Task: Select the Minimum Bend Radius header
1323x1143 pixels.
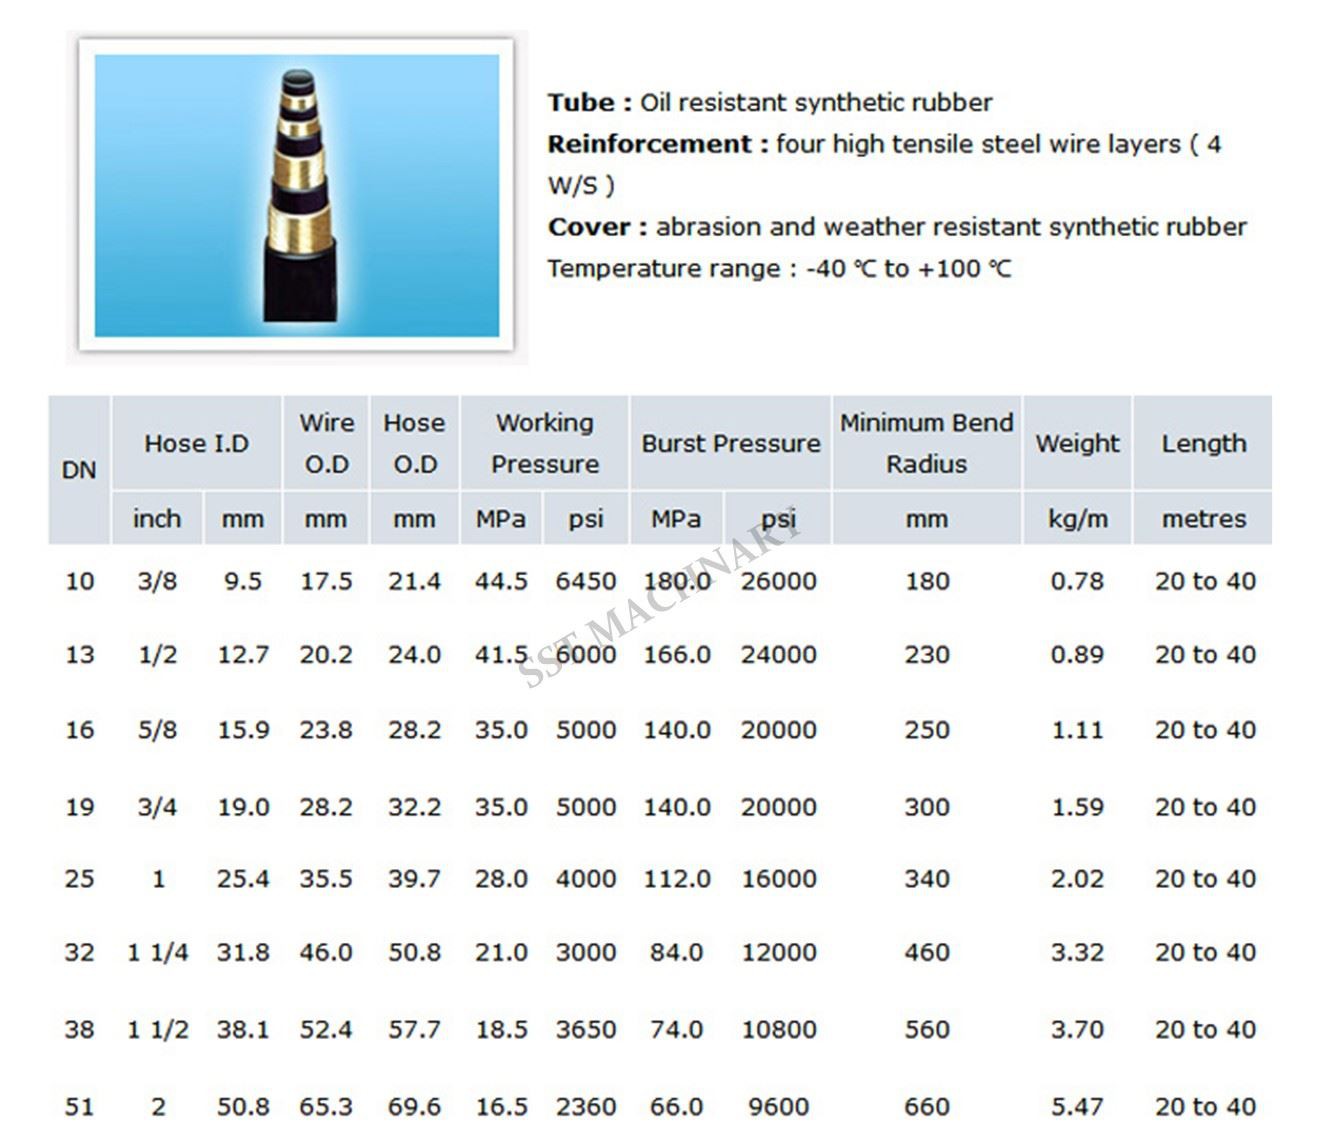Action: tap(926, 443)
